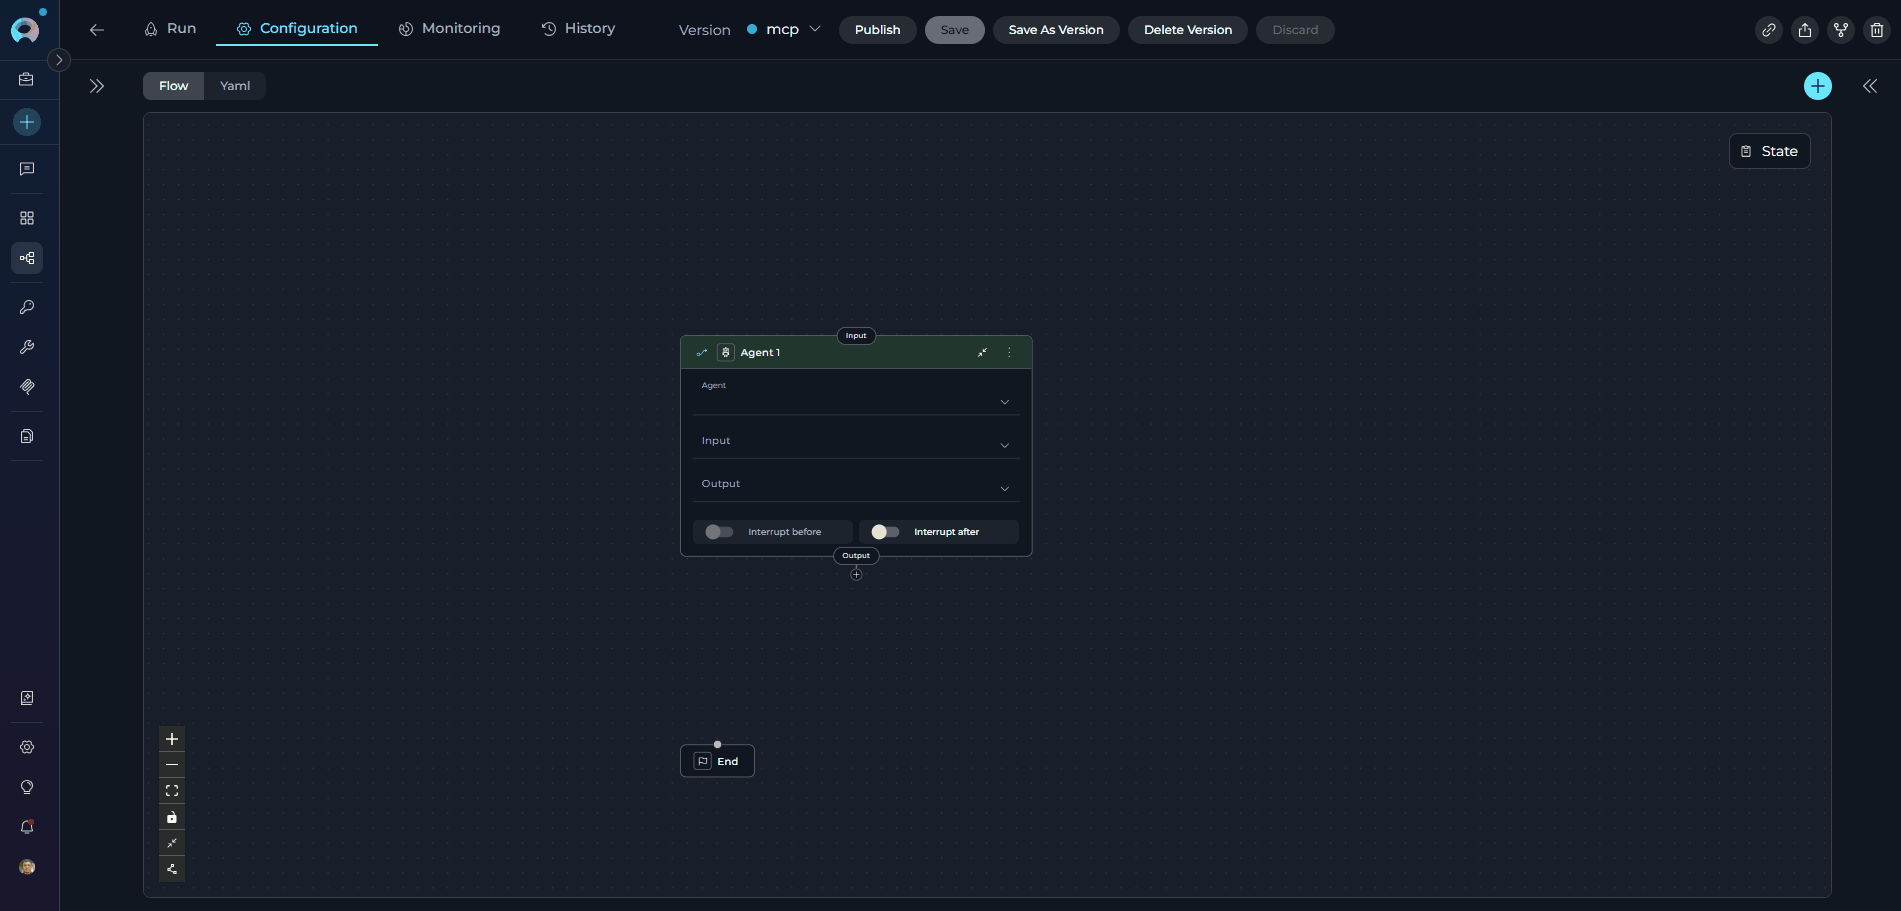Viewport: 1901px width, 911px height.
Task: Switch to the Yaml tab
Action: coord(234,86)
